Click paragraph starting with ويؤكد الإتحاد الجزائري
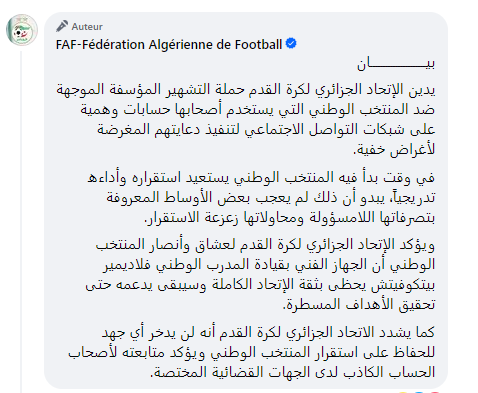478x393 pixels. coord(260,274)
